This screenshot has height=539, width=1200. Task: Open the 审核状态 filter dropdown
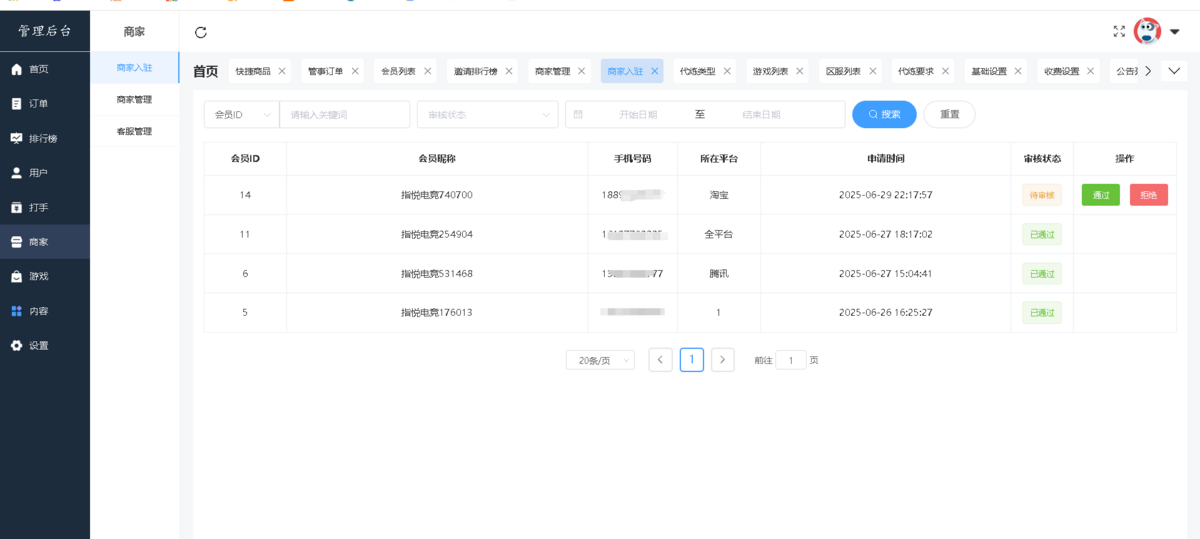tap(487, 114)
